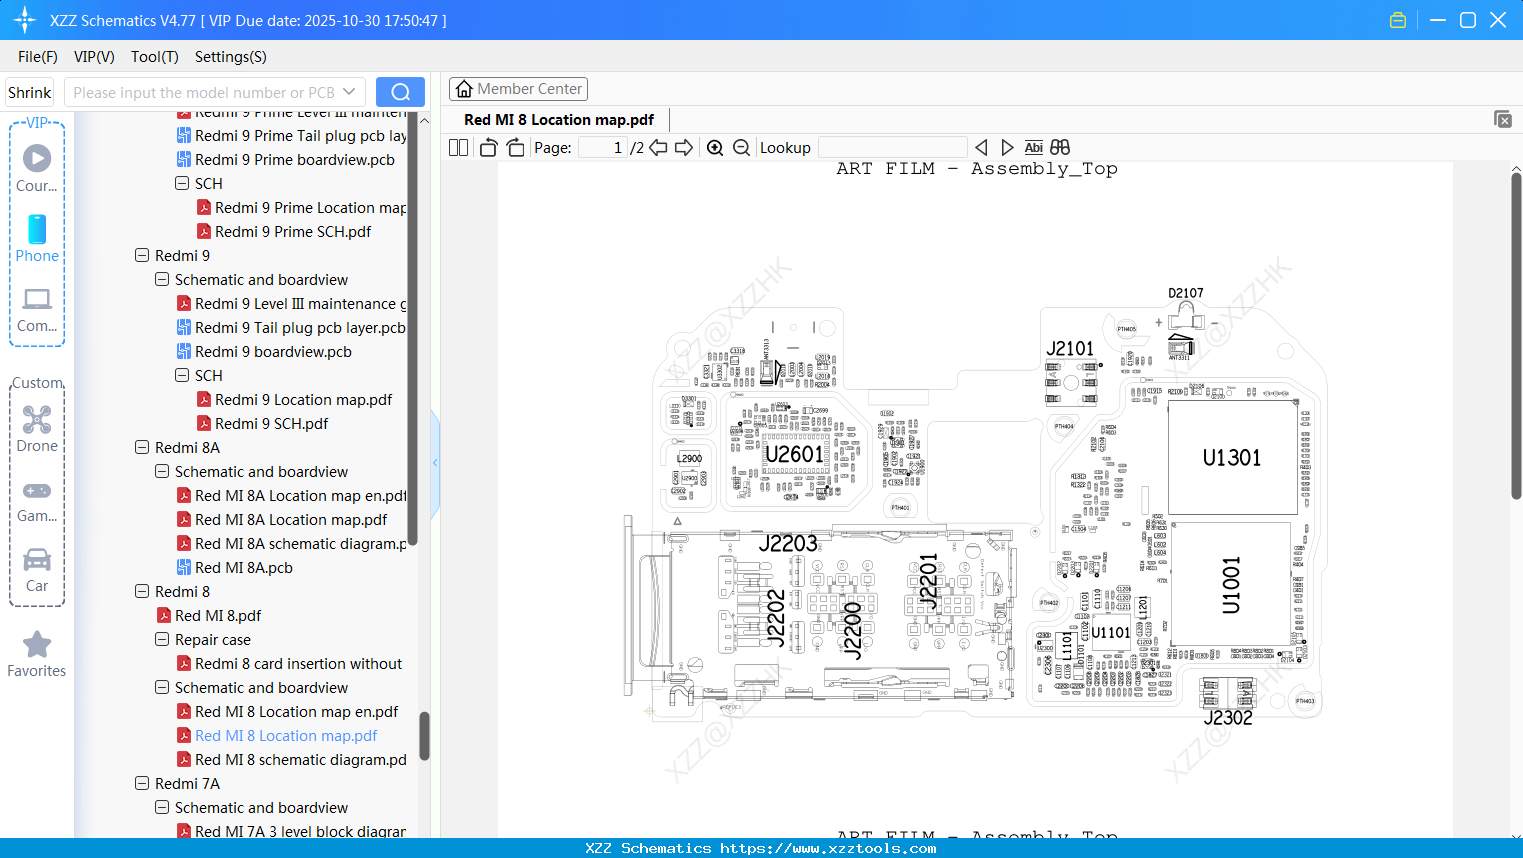Collapse the Shrink sidebar panel
The image size is (1523, 858).
(29, 92)
